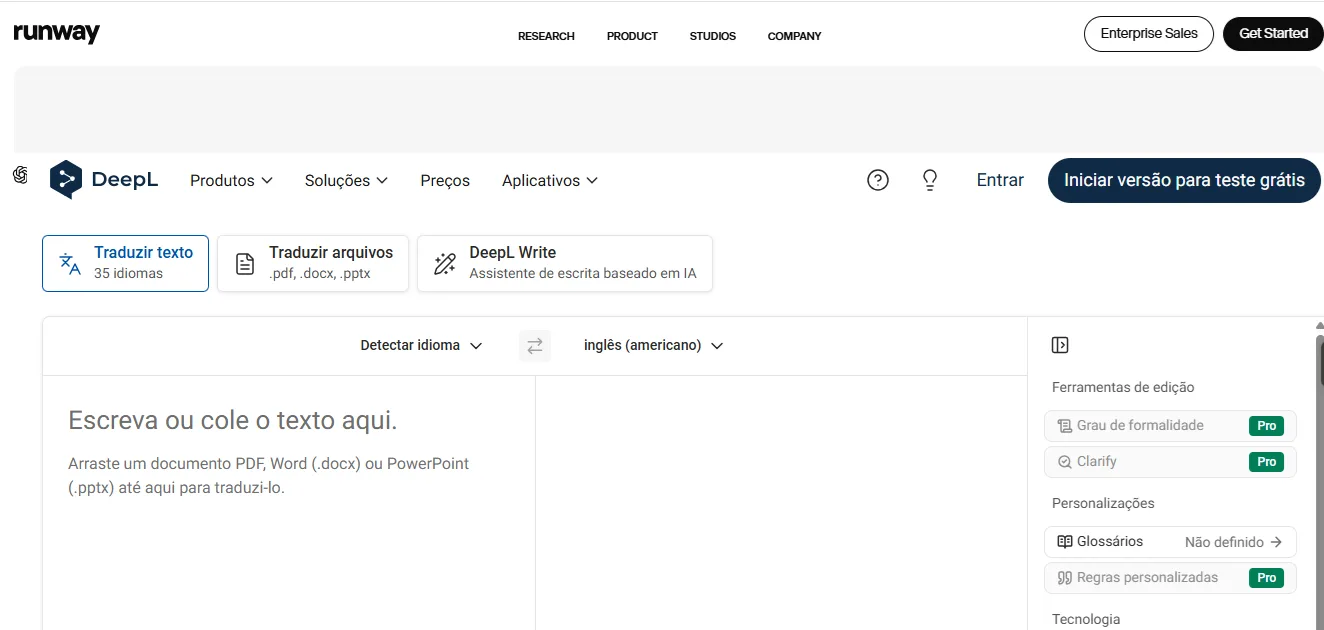The height and width of the screenshot is (630, 1324).
Task: Select the Traduzir texto tab
Action: click(125, 263)
